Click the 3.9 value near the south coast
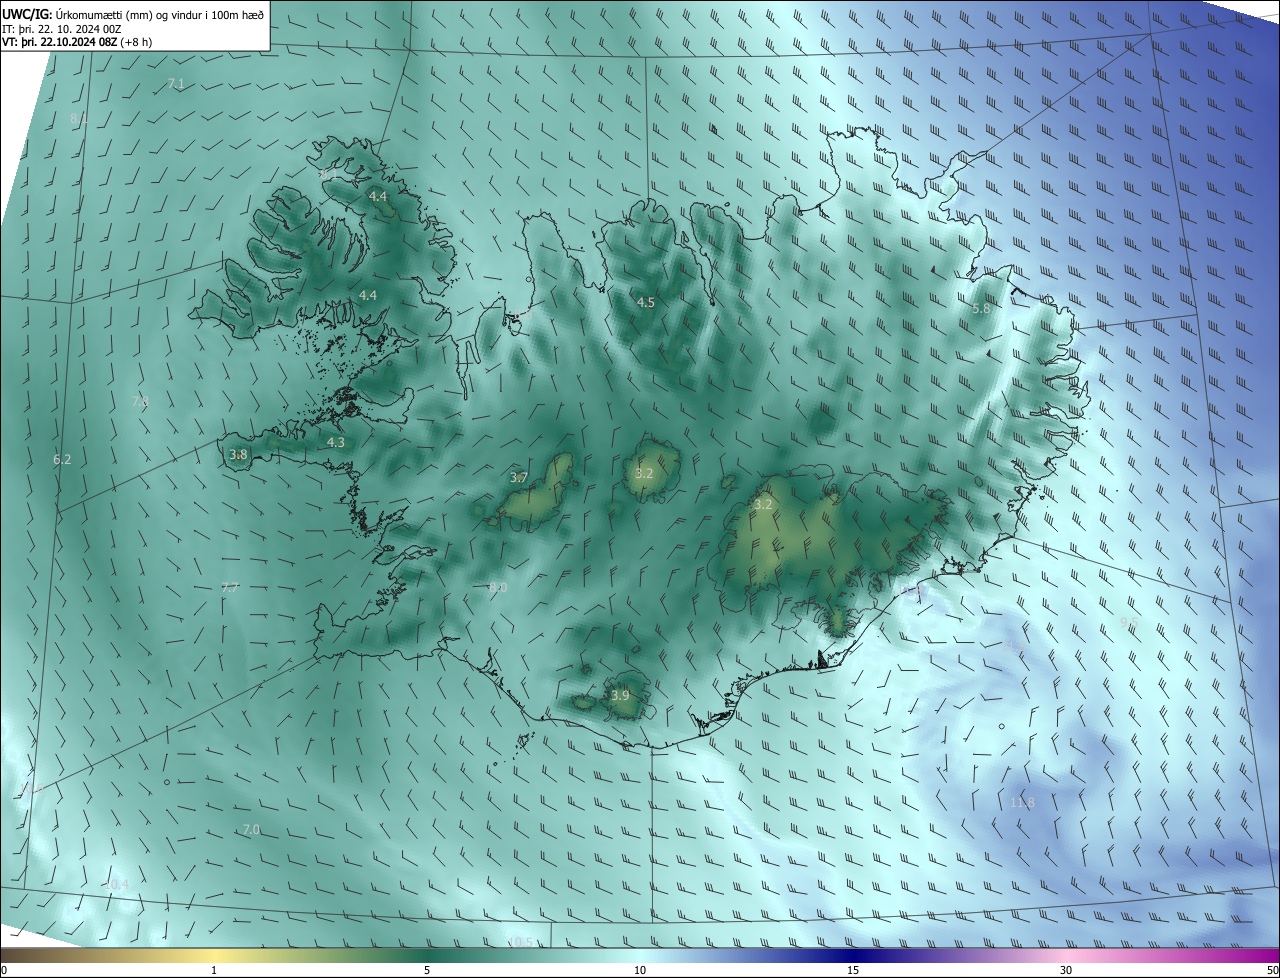This screenshot has width=1280, height=978. point(620,695)
